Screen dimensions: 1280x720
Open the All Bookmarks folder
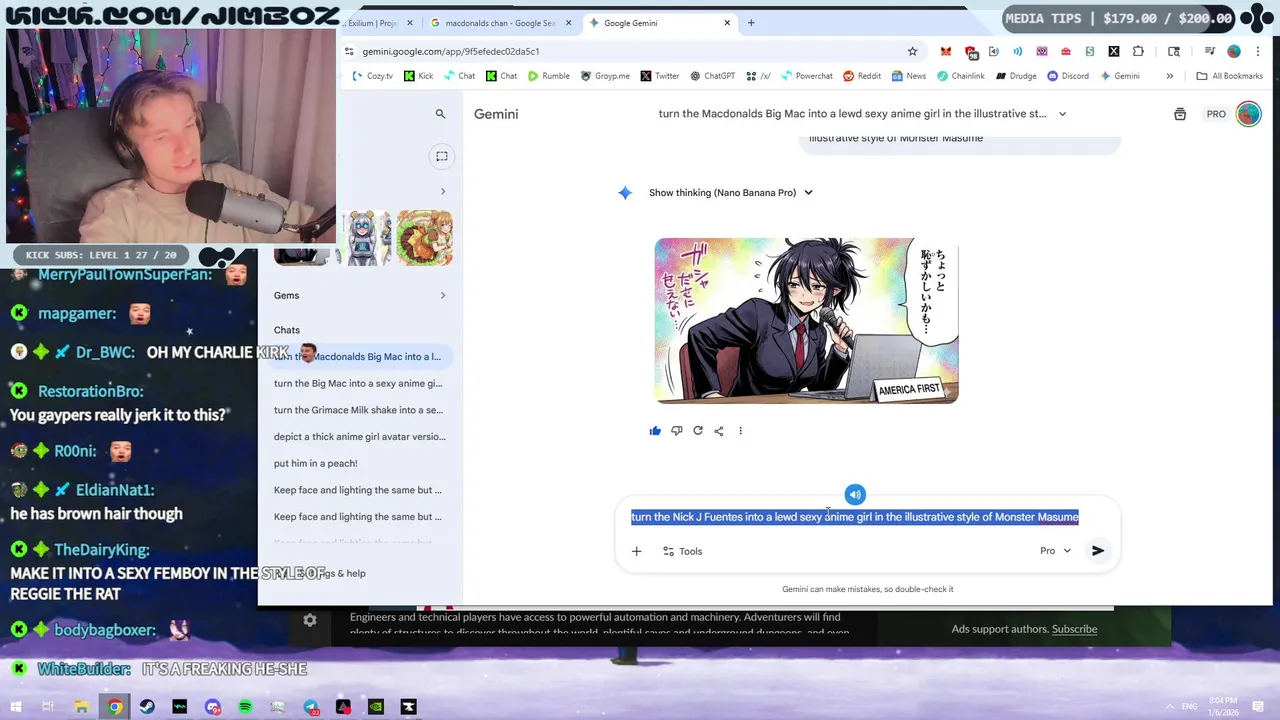(1230, 76)
